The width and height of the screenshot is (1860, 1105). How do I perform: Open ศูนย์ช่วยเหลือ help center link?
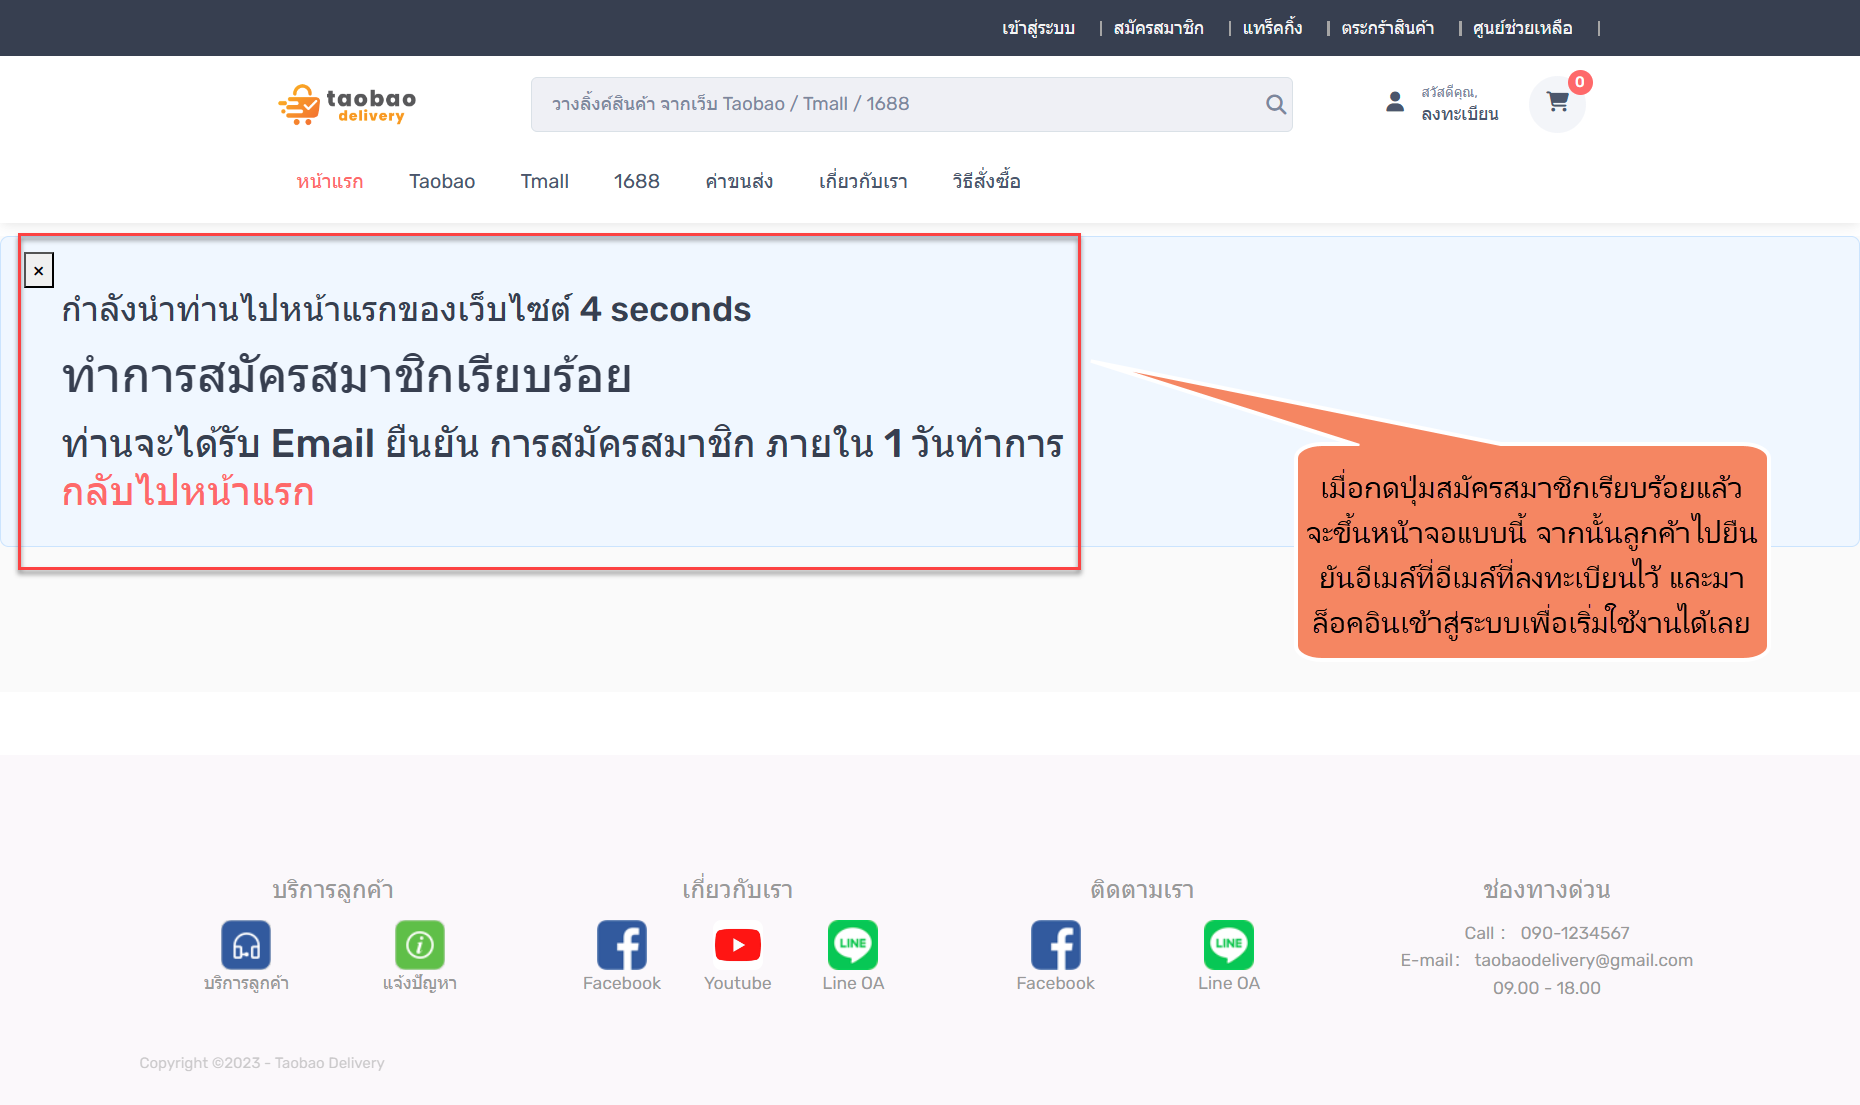coord(1522,28)
